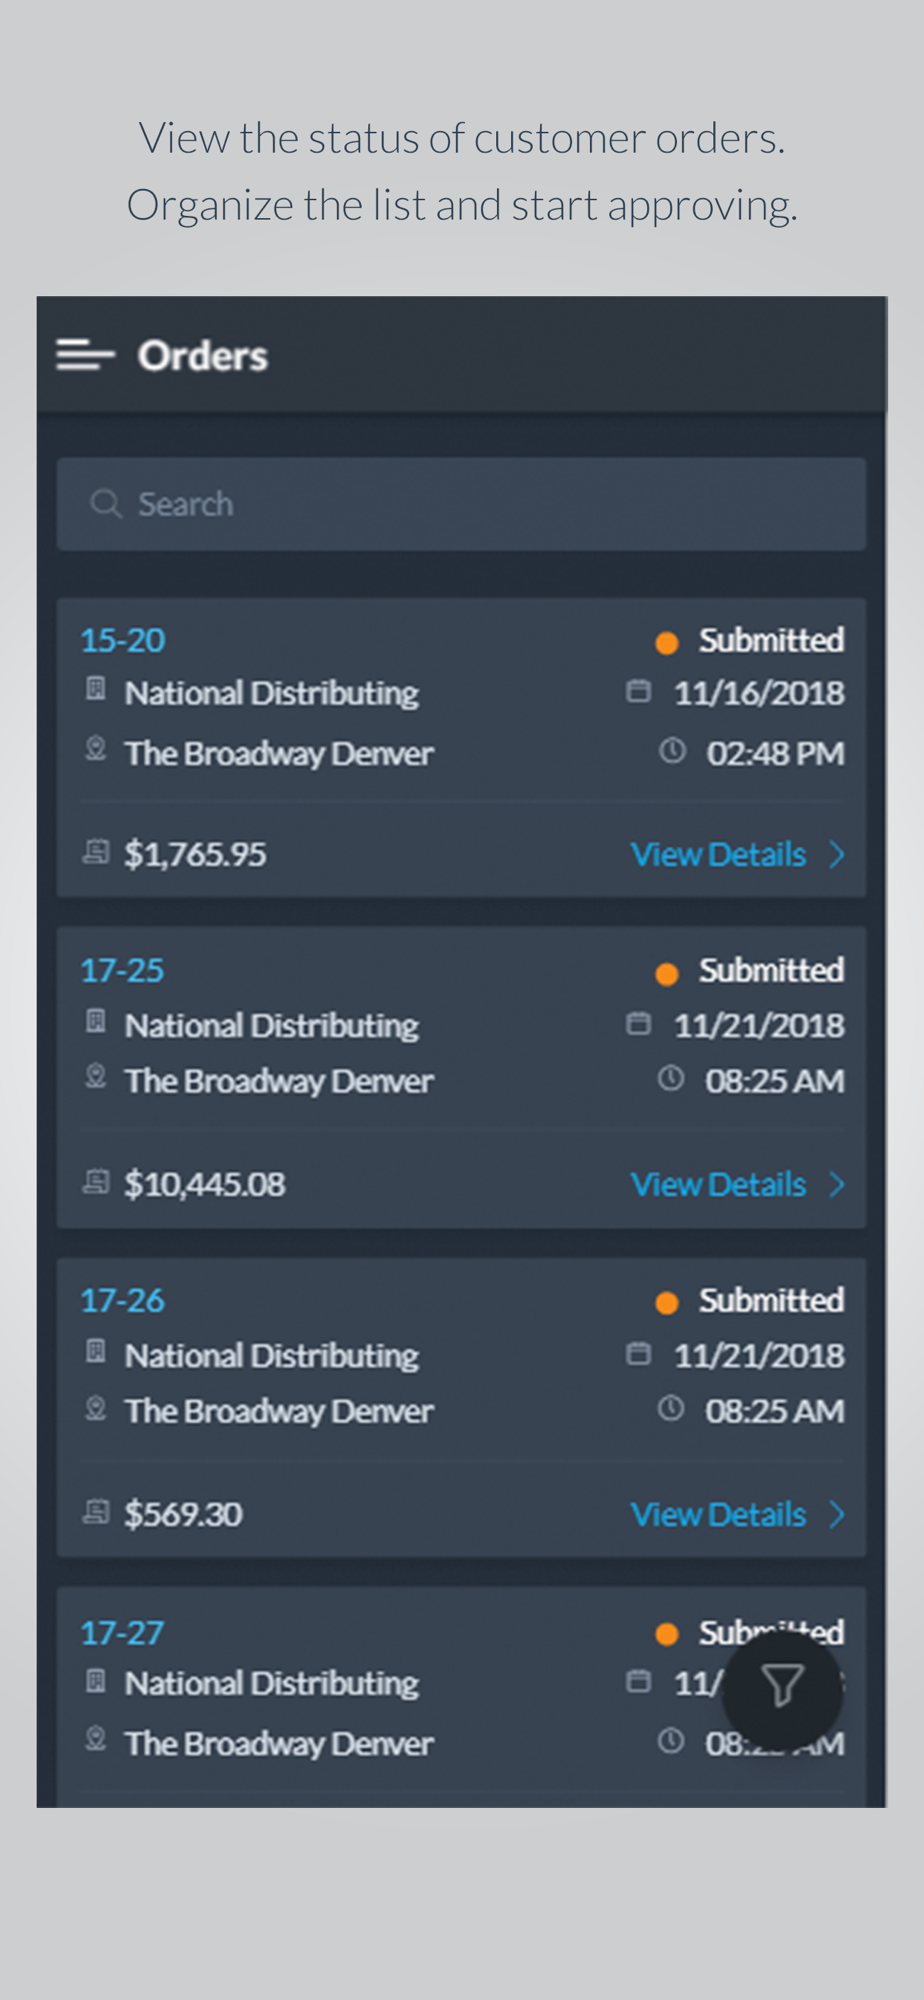Focus the Search input field
The height and width of the screenshot is (2000, 924).
click(x=461, y=504)
